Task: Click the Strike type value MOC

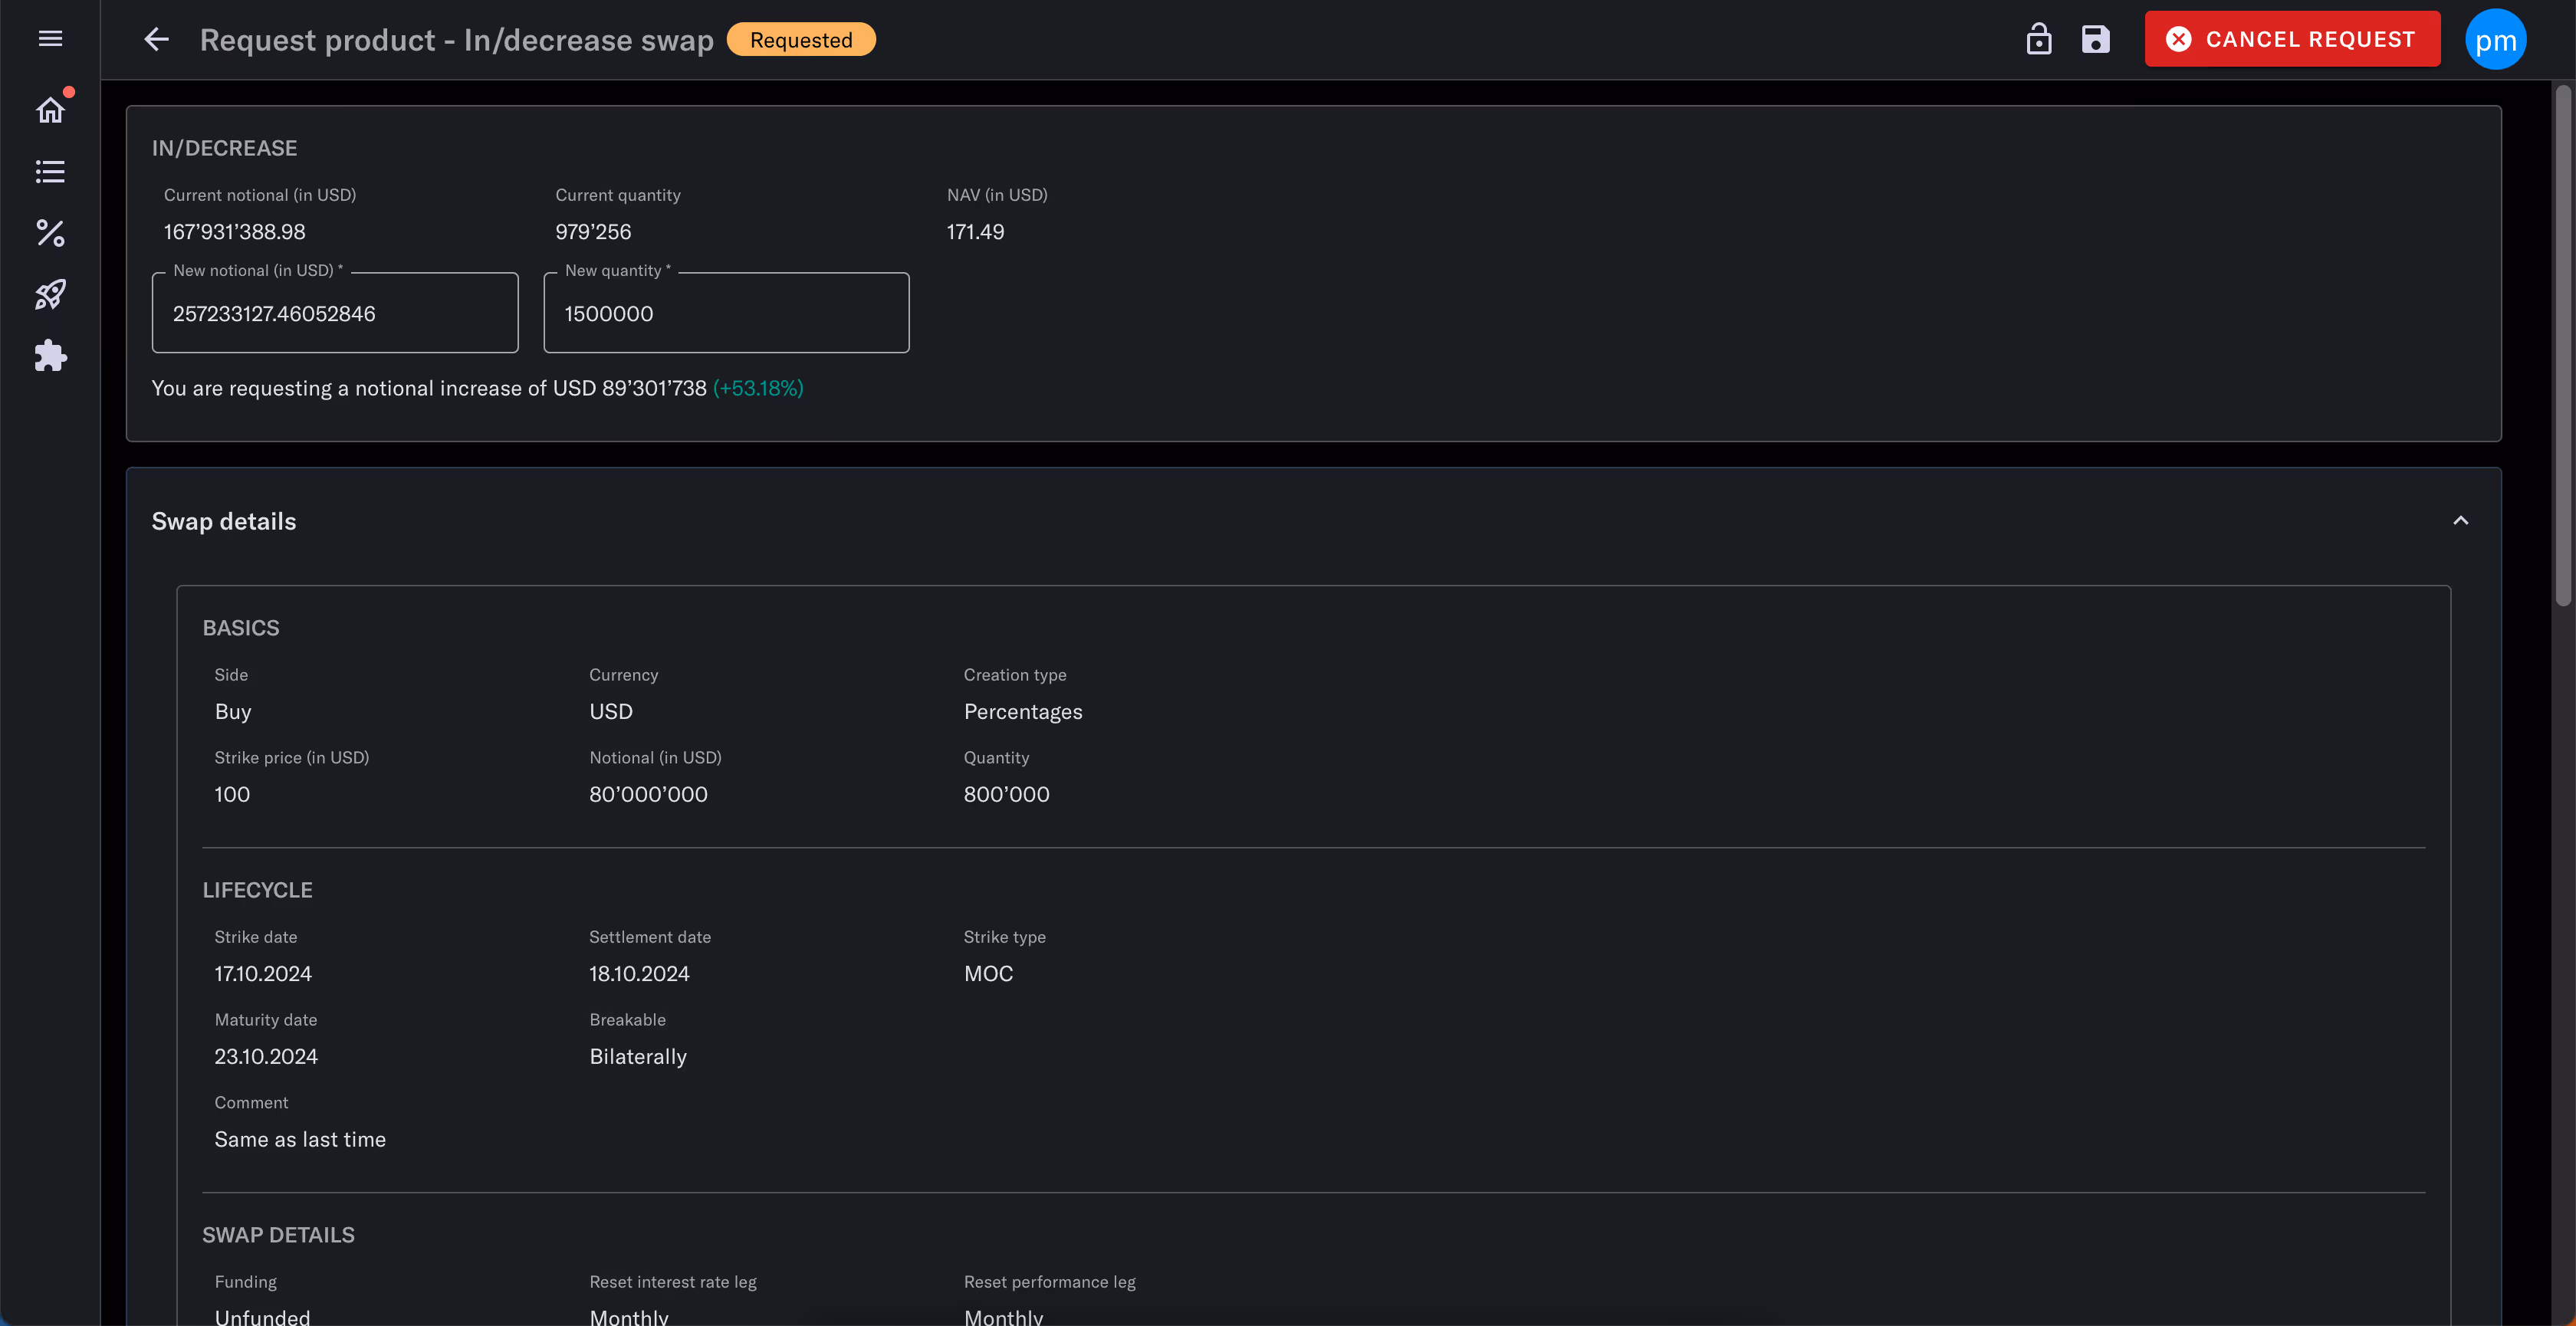Action: 988,974
